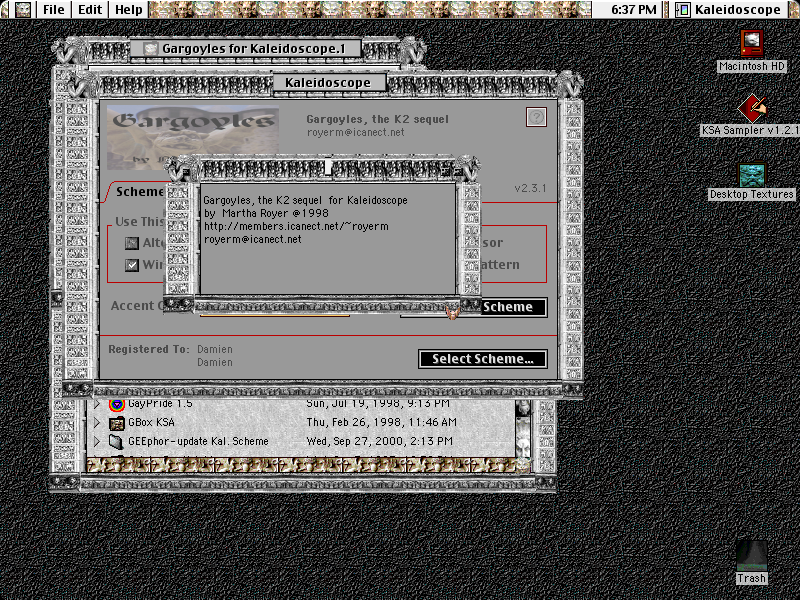Switch to the Scheme tab

point(139,192)
